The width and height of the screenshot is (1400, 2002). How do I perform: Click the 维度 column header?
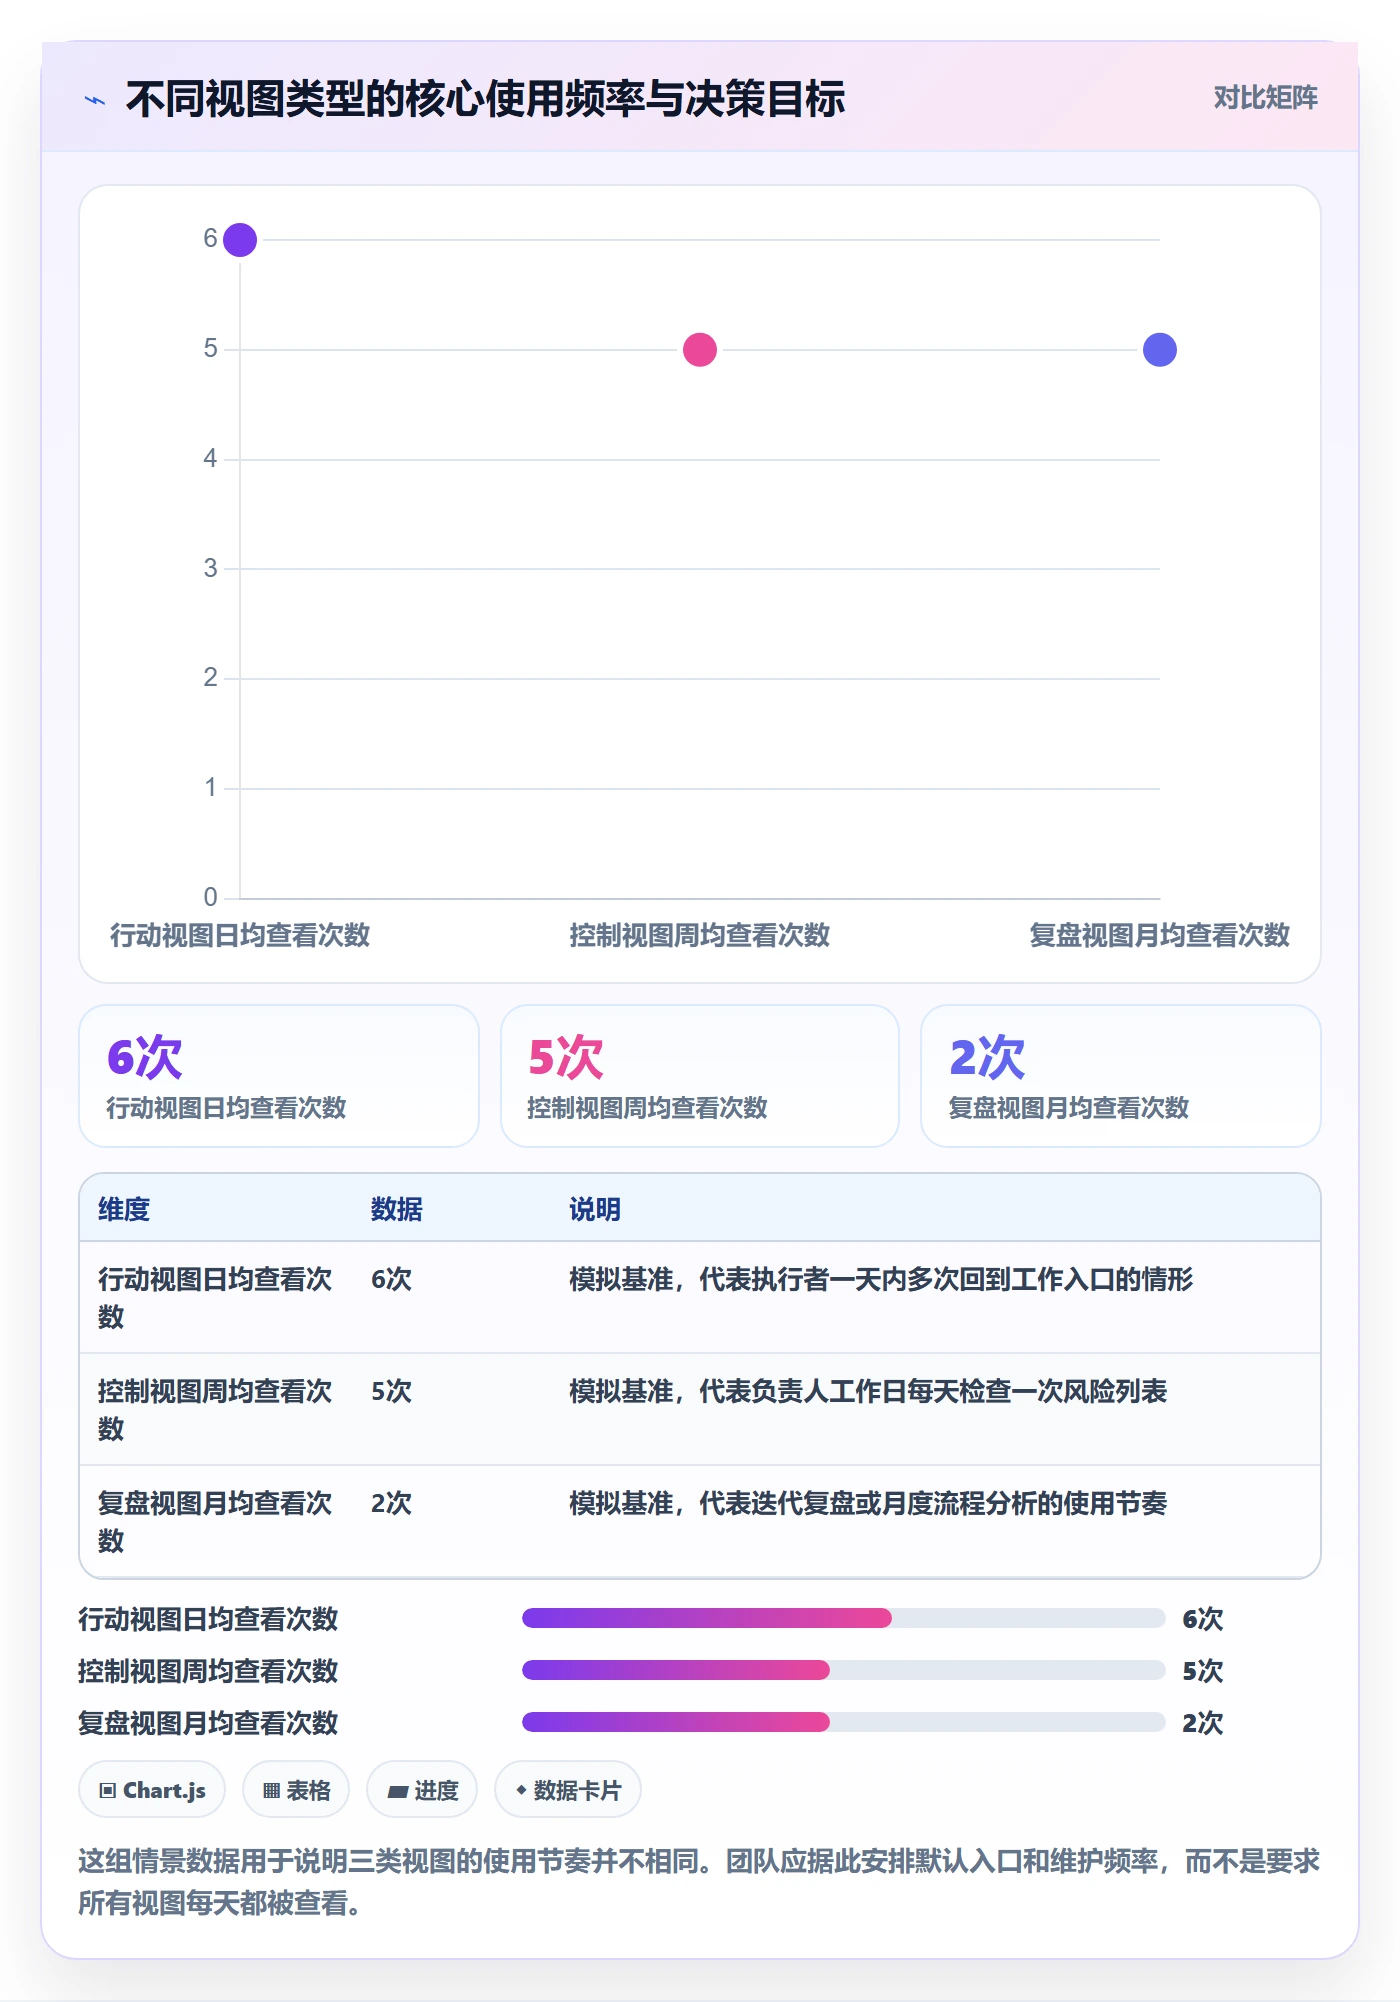(124, 1209)
